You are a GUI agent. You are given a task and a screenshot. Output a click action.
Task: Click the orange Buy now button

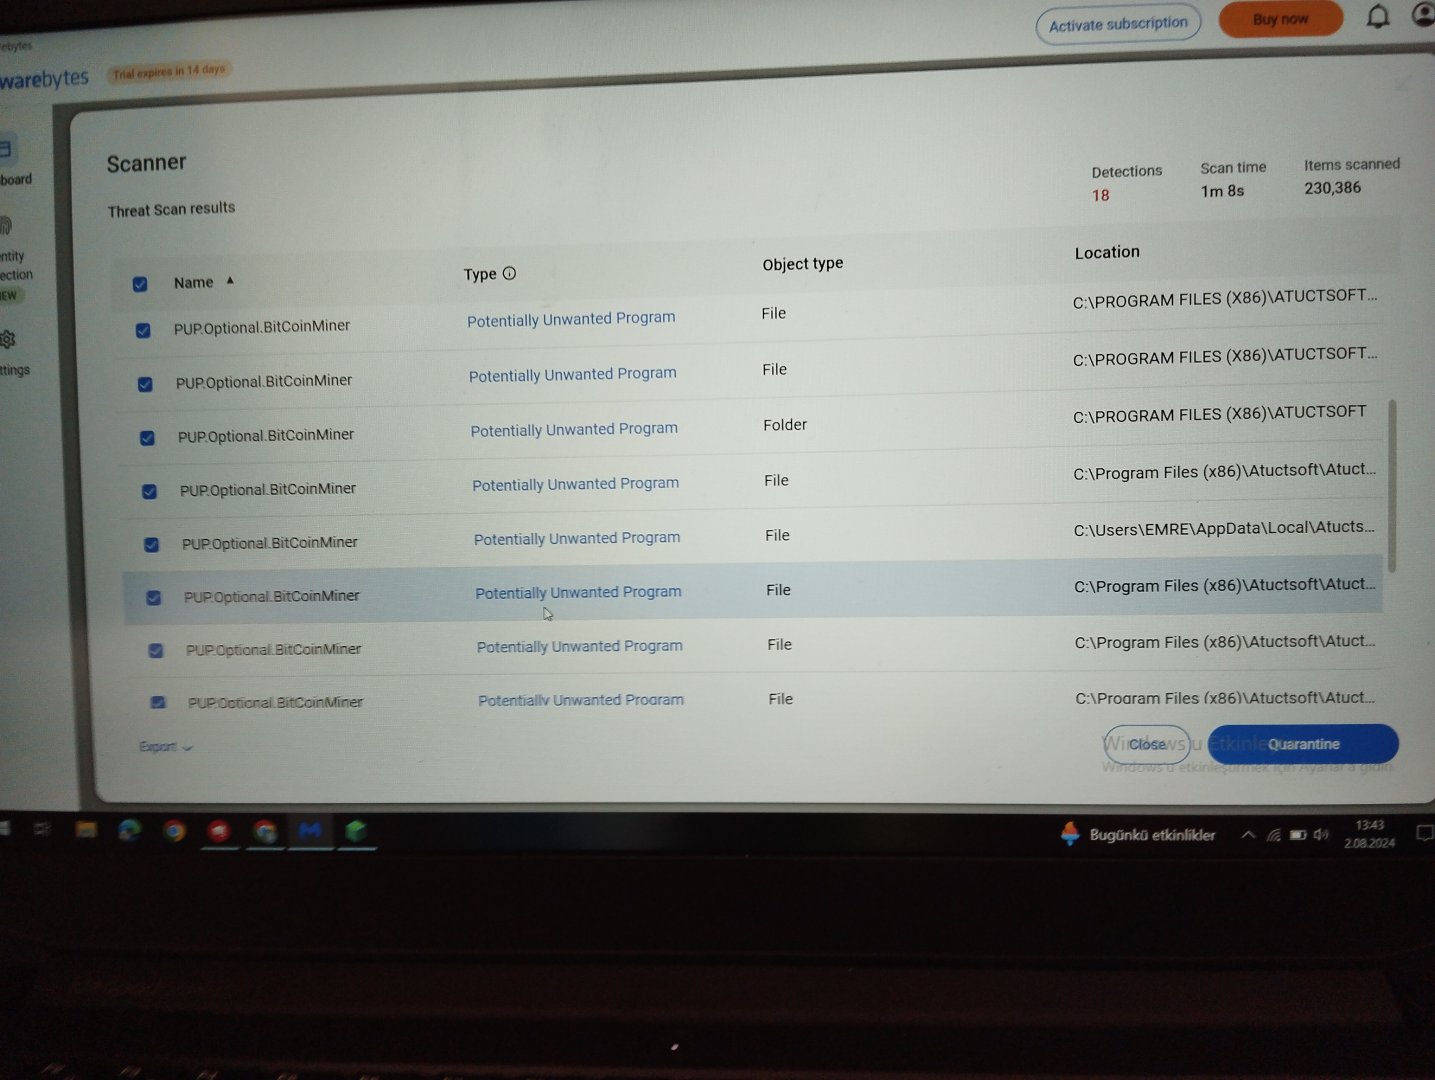pos(1280,19)
